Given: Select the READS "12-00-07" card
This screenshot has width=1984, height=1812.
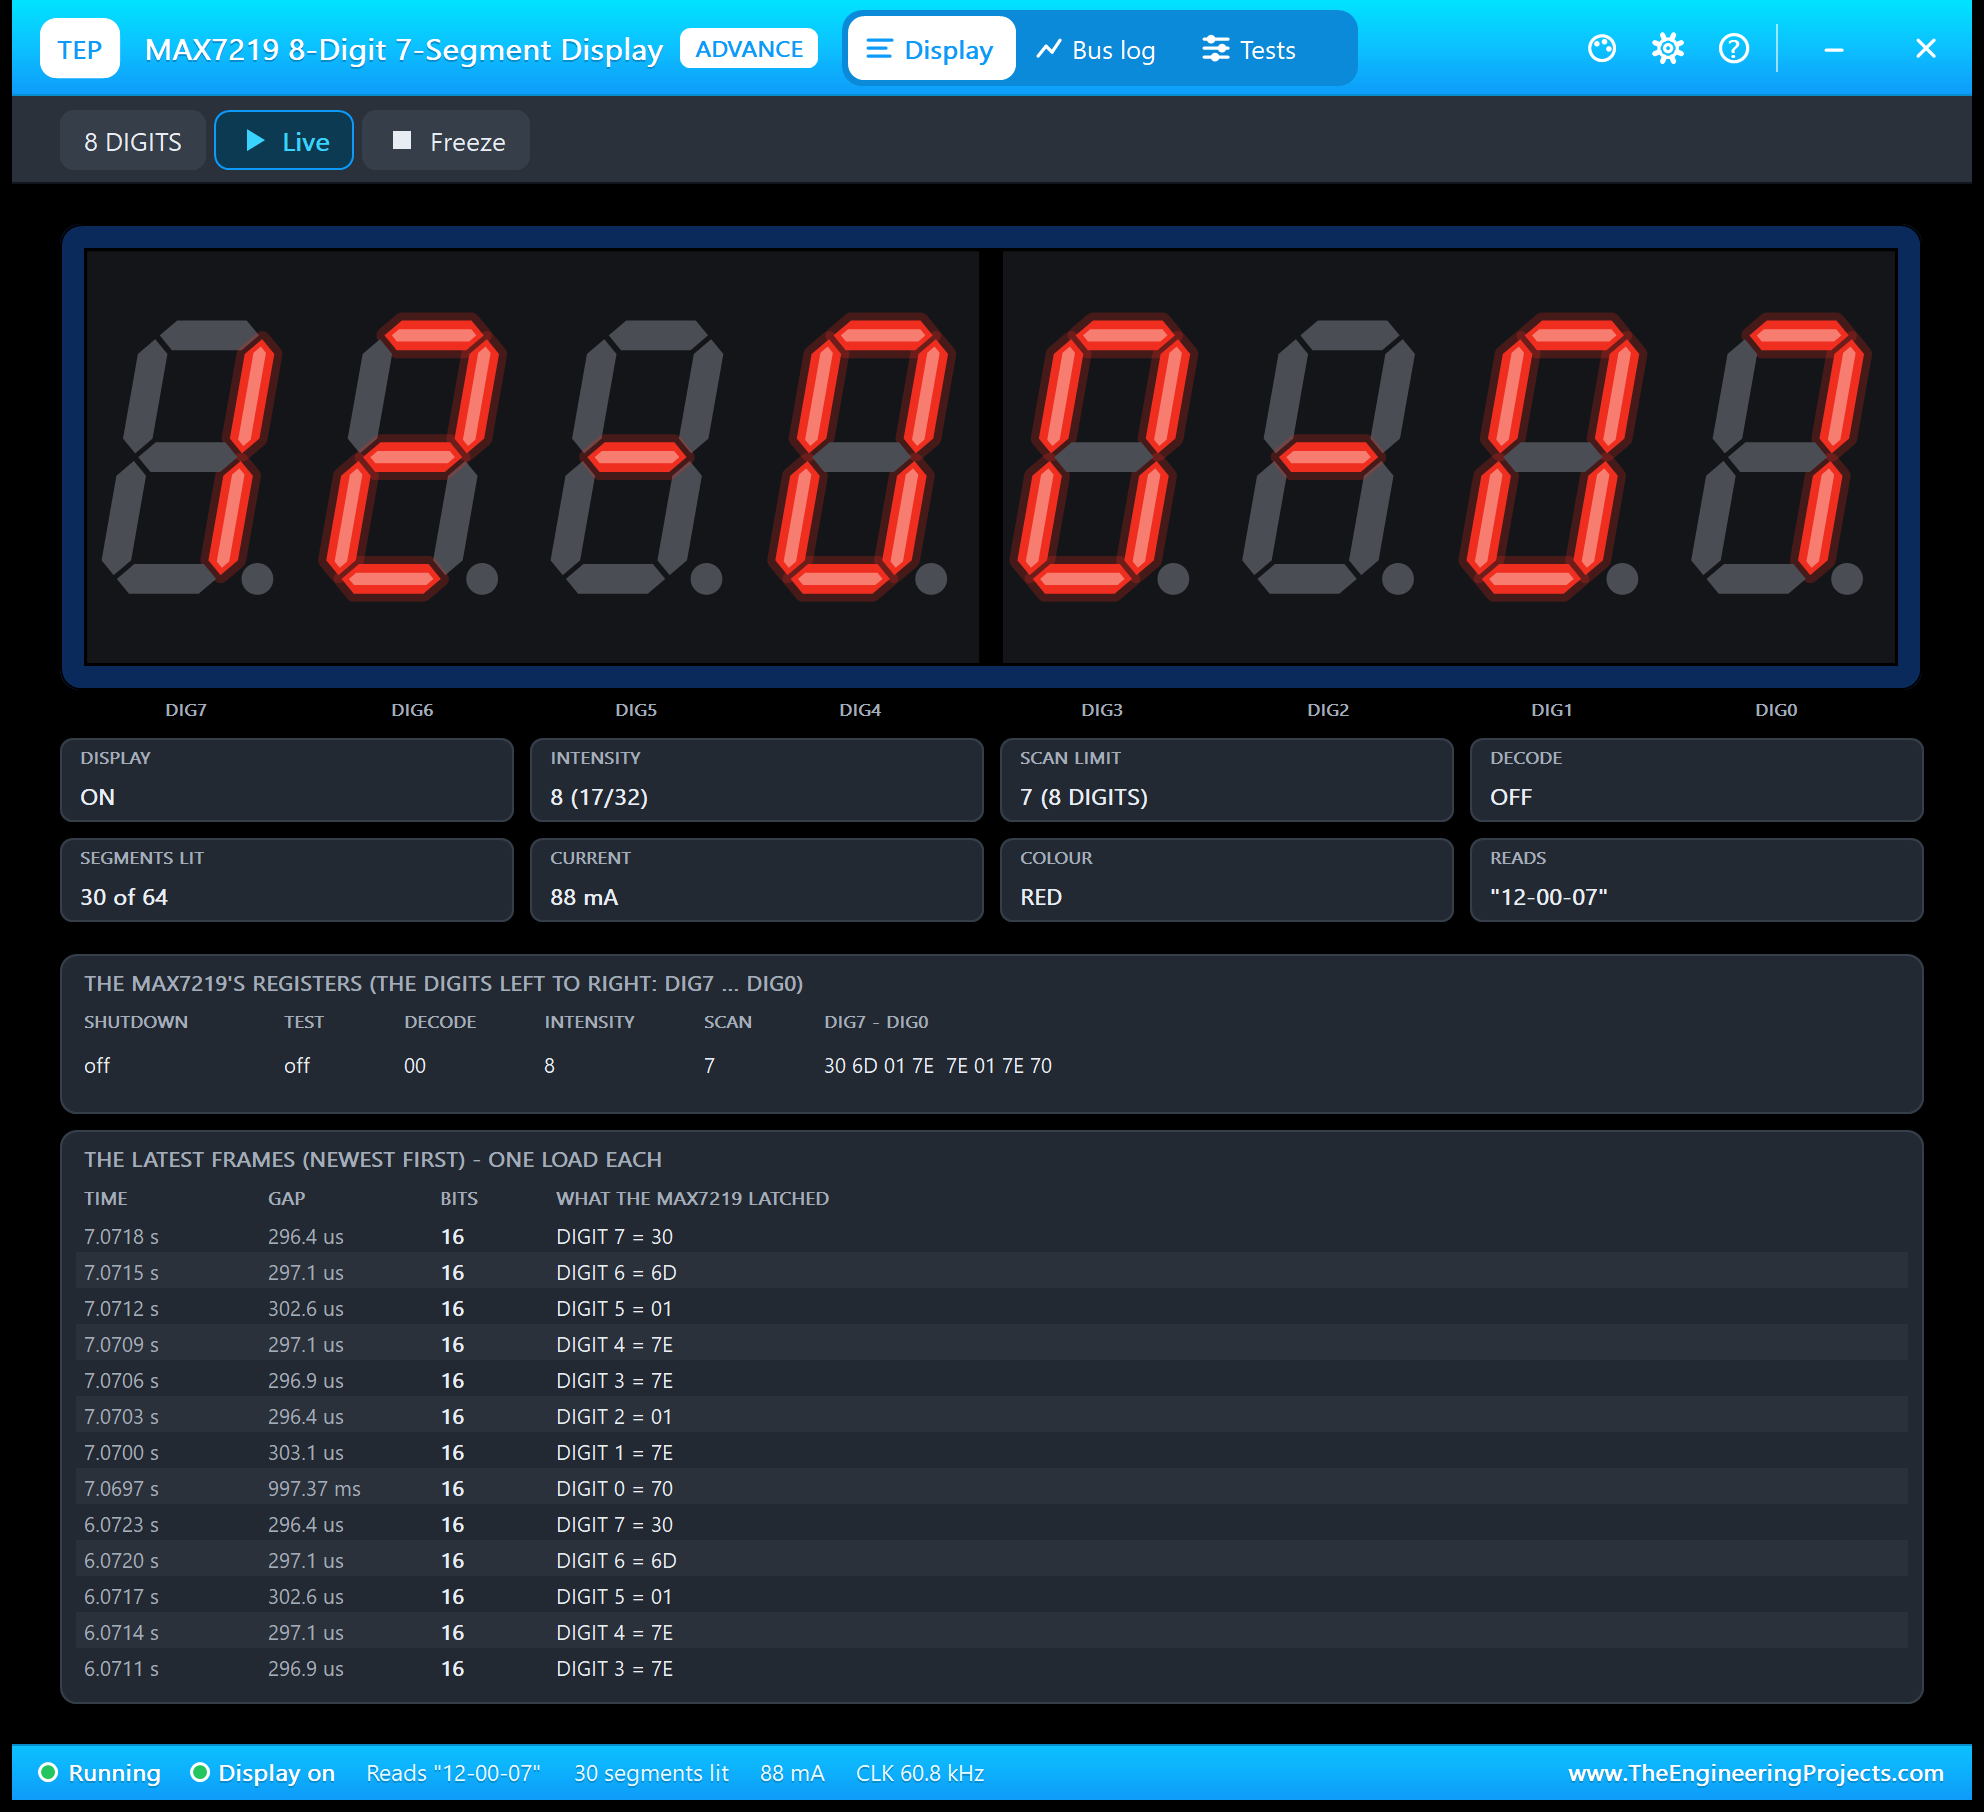Looking at the screenshot, I should click(x=1697, y=880).
